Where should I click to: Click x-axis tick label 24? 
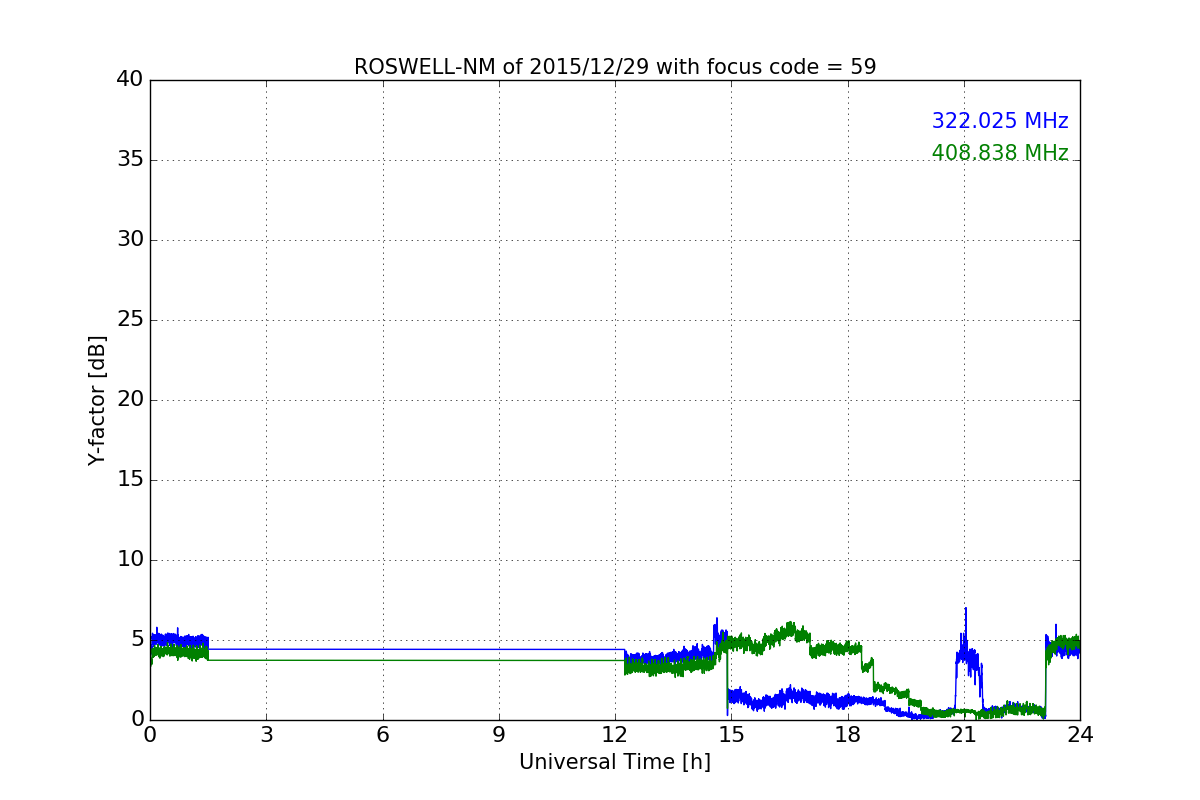(x=1080, y=735)
